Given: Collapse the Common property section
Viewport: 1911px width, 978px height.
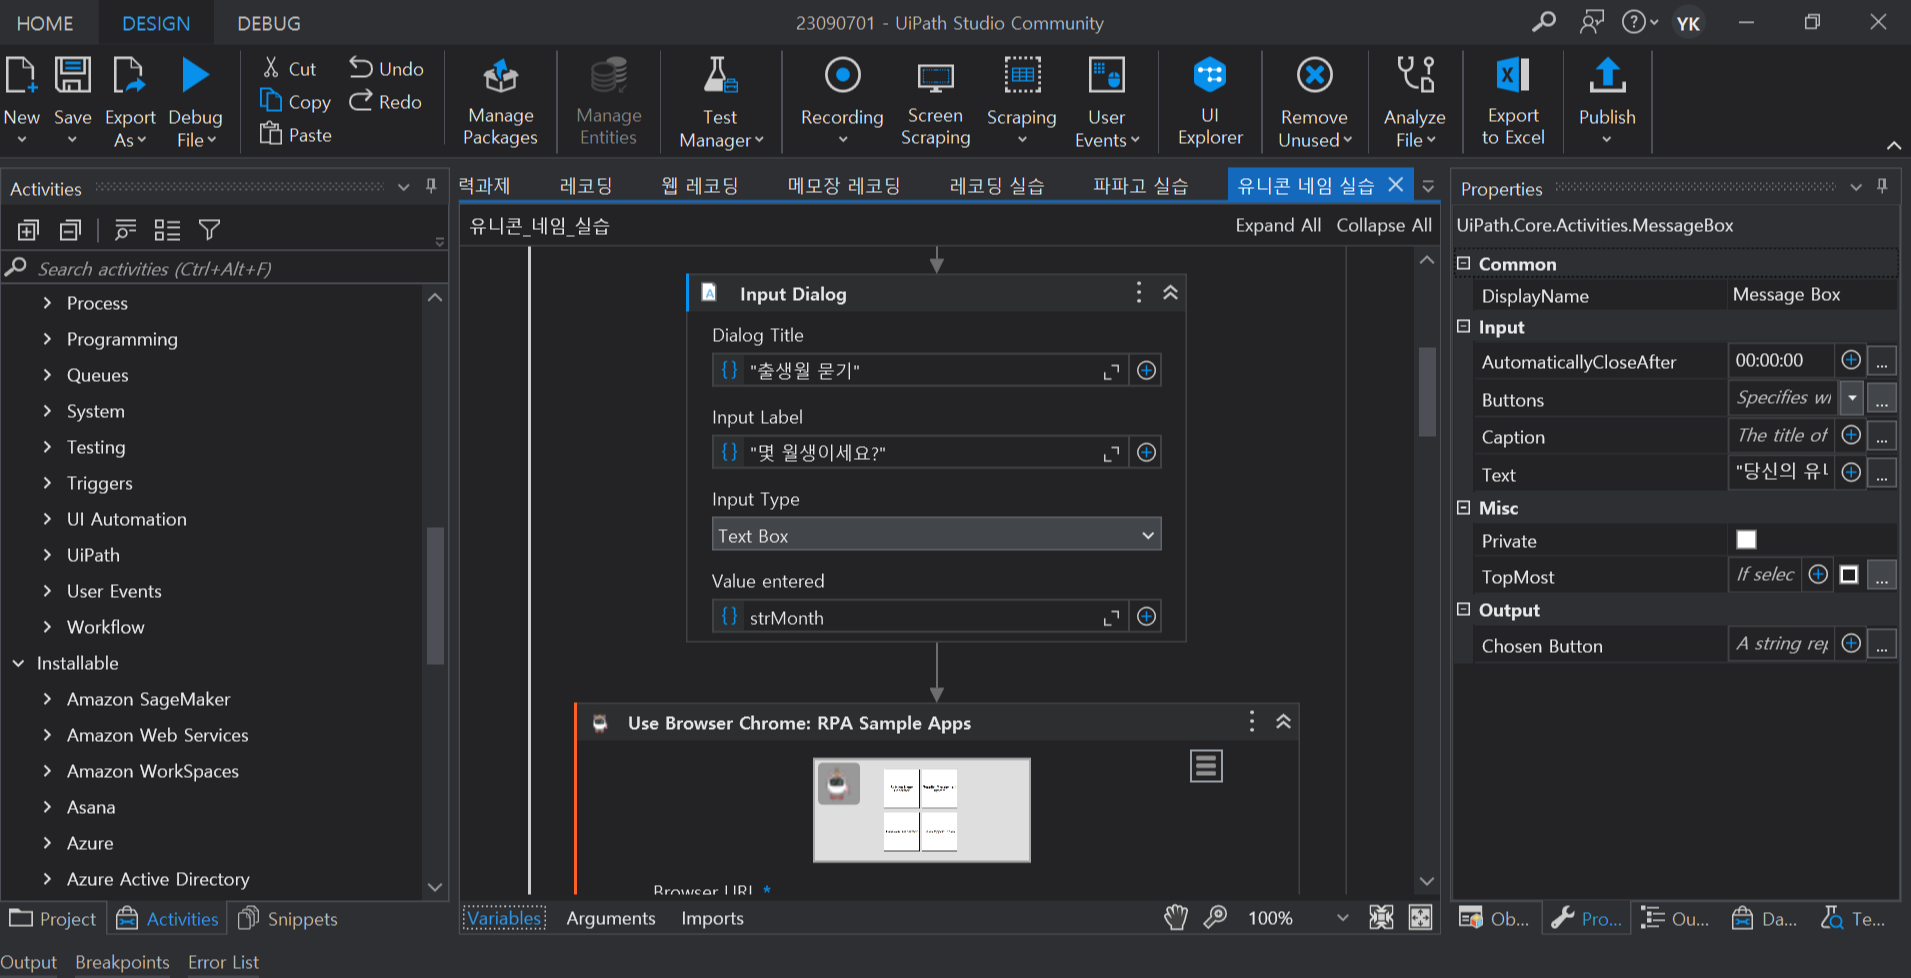Looking at the screenshot, I should [1463, 263].
